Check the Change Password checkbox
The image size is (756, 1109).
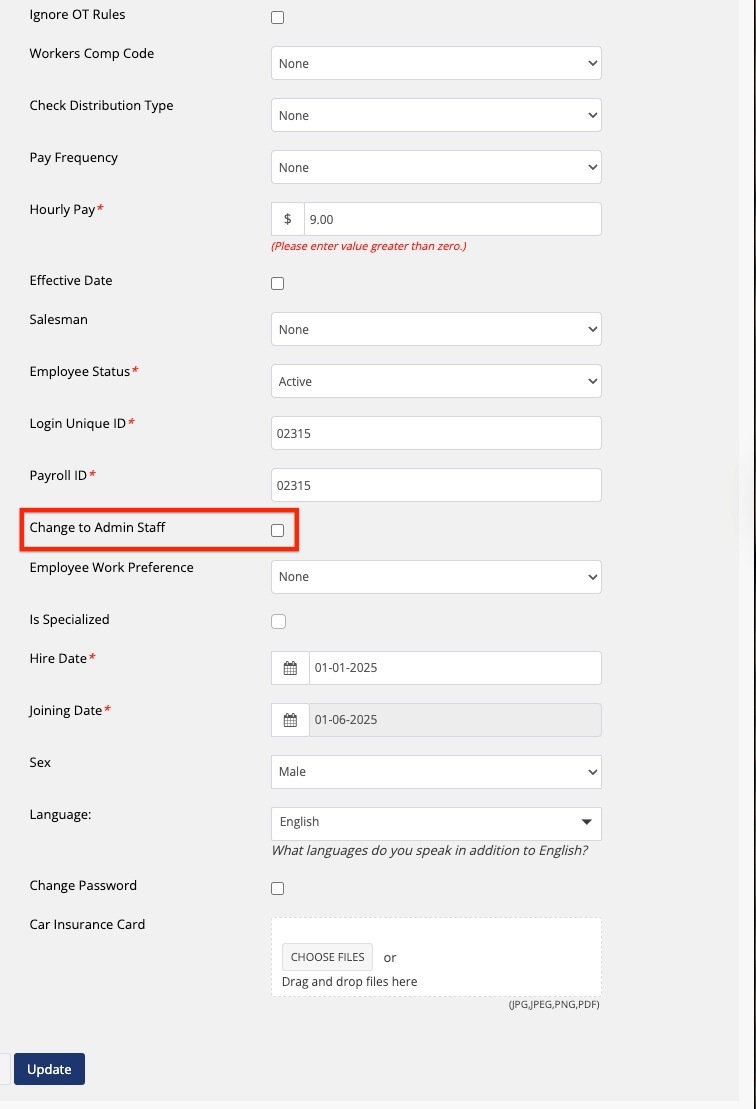[278, 888]
